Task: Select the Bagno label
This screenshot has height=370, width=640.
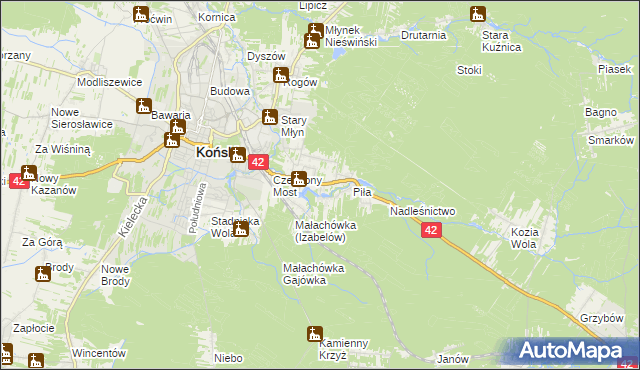Action: pos(601,112)
